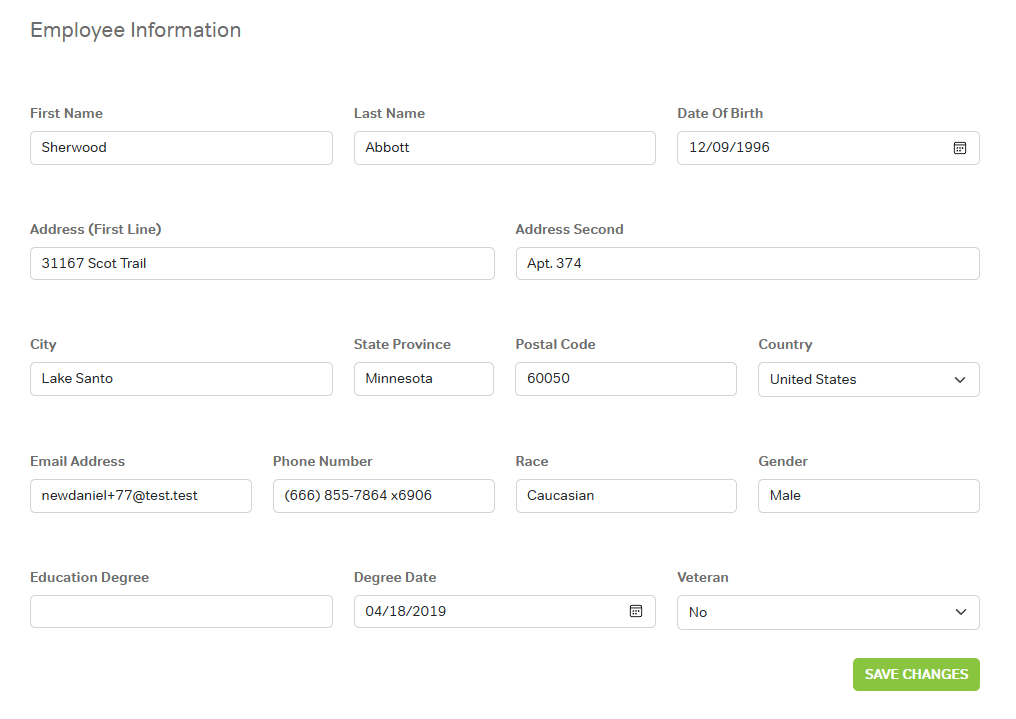Screen dimensions: 1016x719
Task: Focus the City input field
Action: 181,379
